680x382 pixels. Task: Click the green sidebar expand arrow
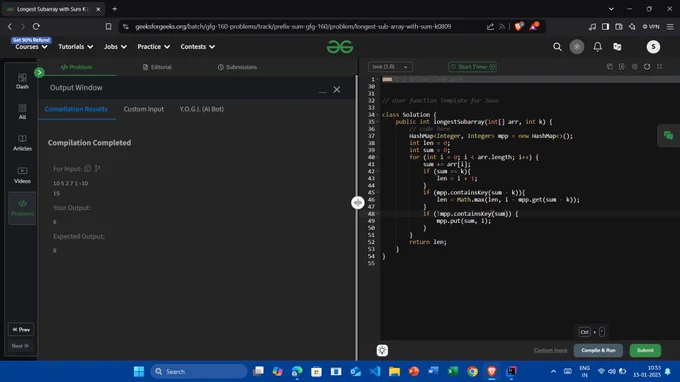pos(39,72)
